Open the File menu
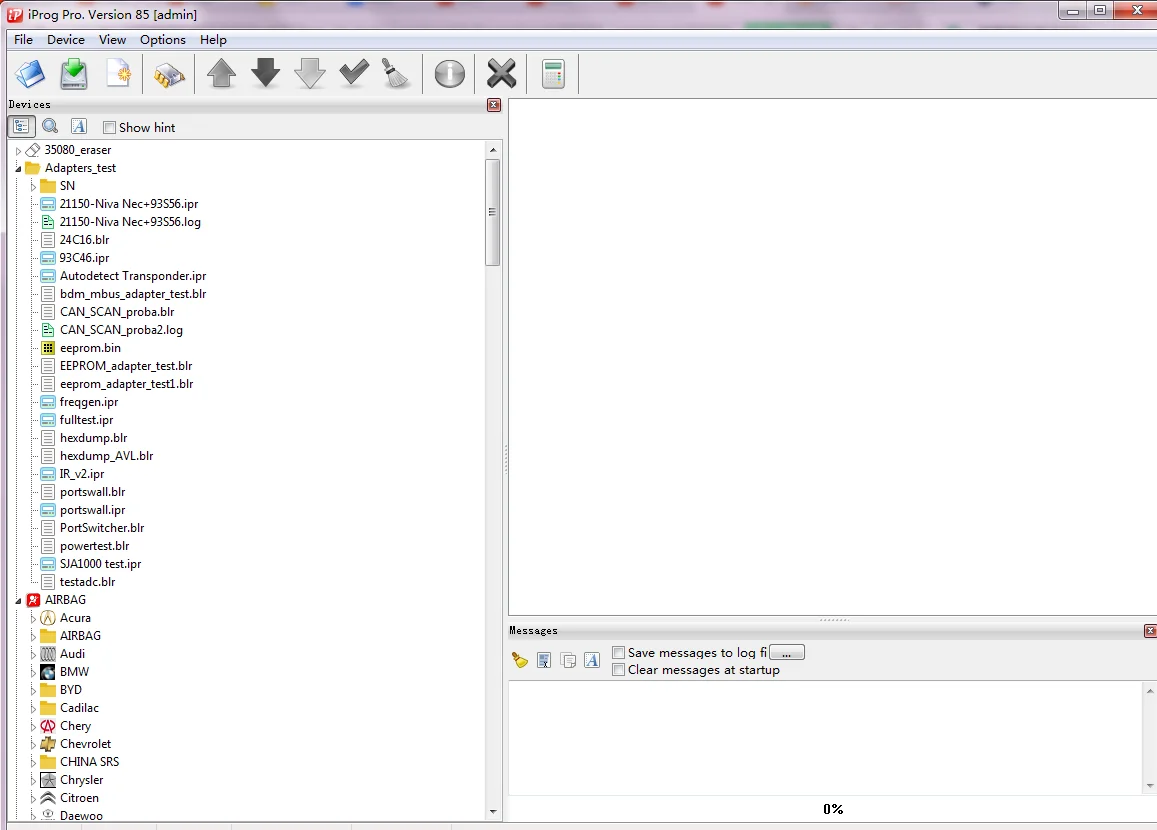1157x830 pixels. (24, 40)
